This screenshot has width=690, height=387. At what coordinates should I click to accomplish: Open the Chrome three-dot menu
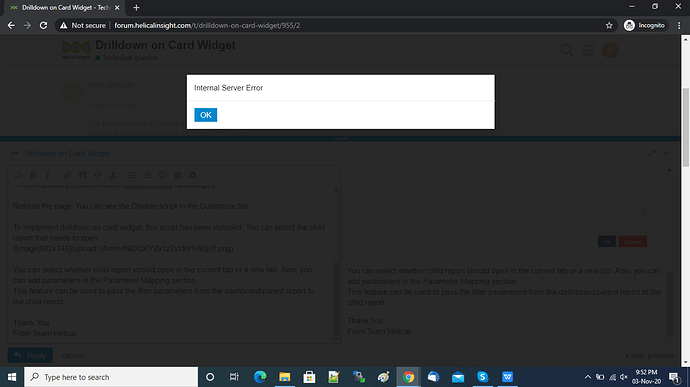coord(679,26)
